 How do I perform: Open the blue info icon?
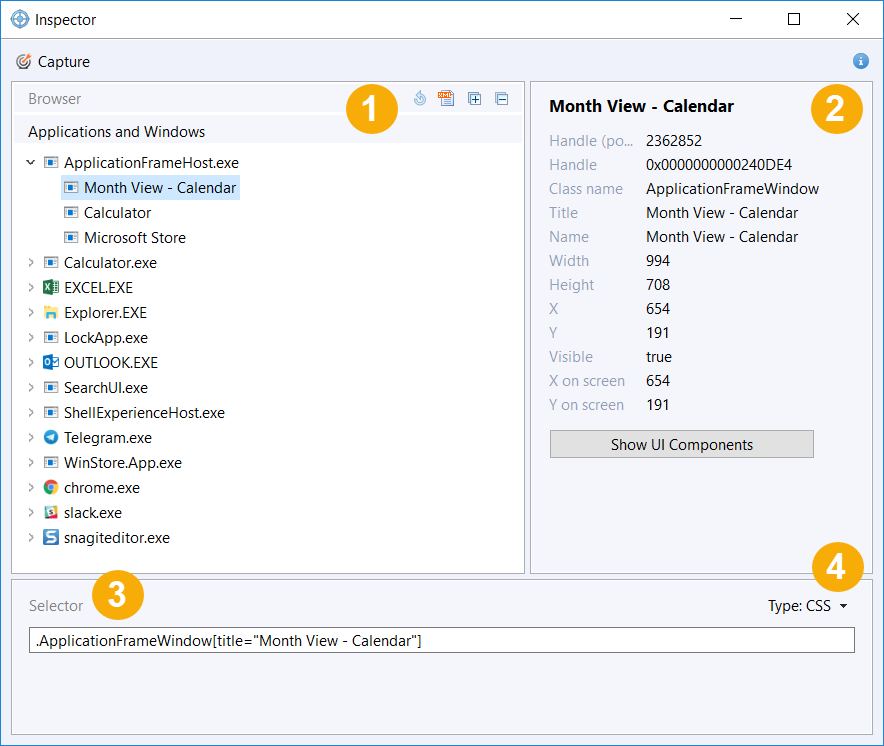pos(860,60)
